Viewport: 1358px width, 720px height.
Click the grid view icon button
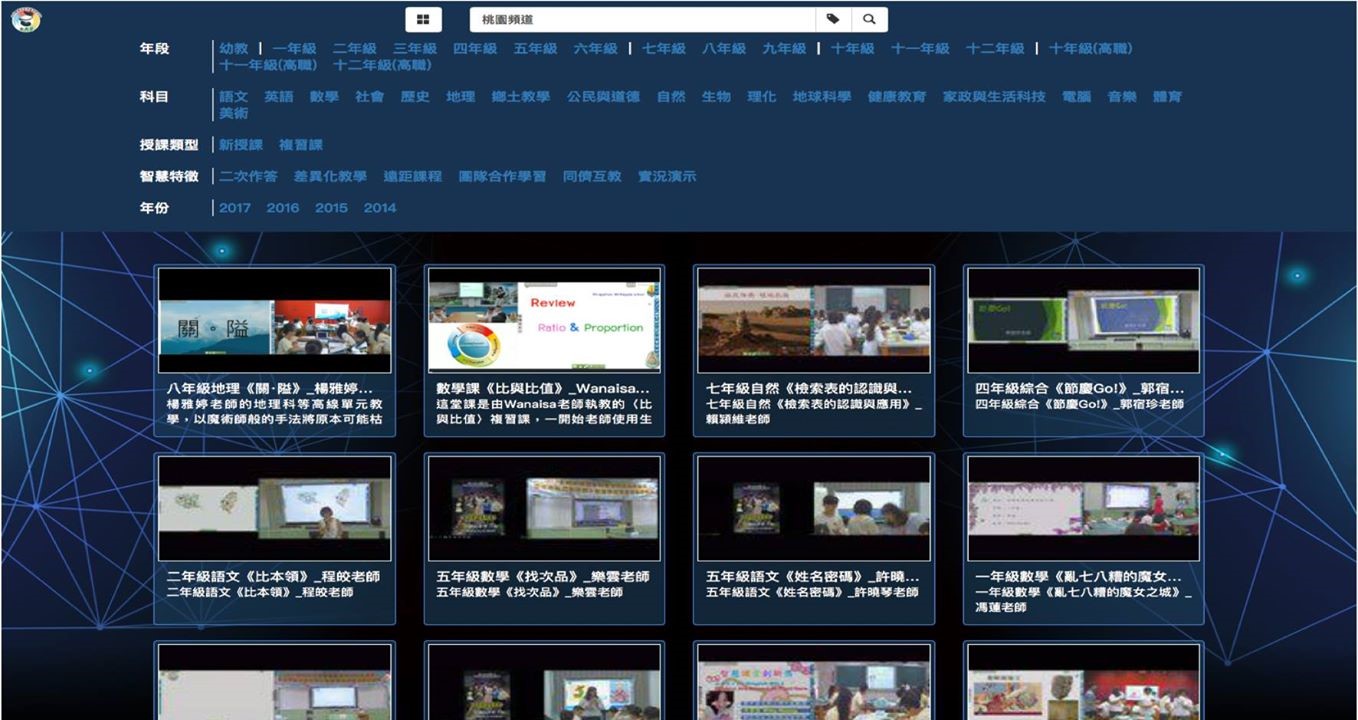coord(423,19)
